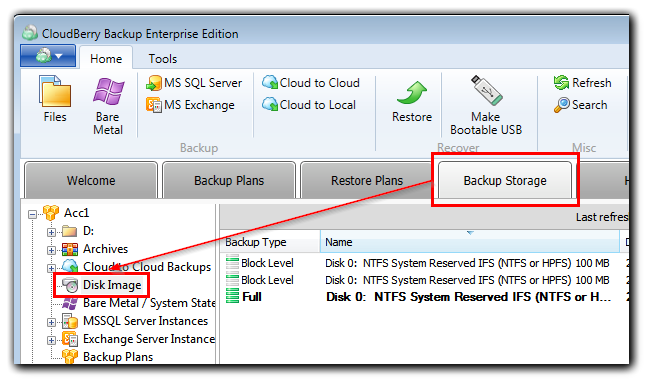The height and width of the screenshot is (386, 651).
Task: Switch to the Tools ribbon tab
Action: [x=163, y=59]
